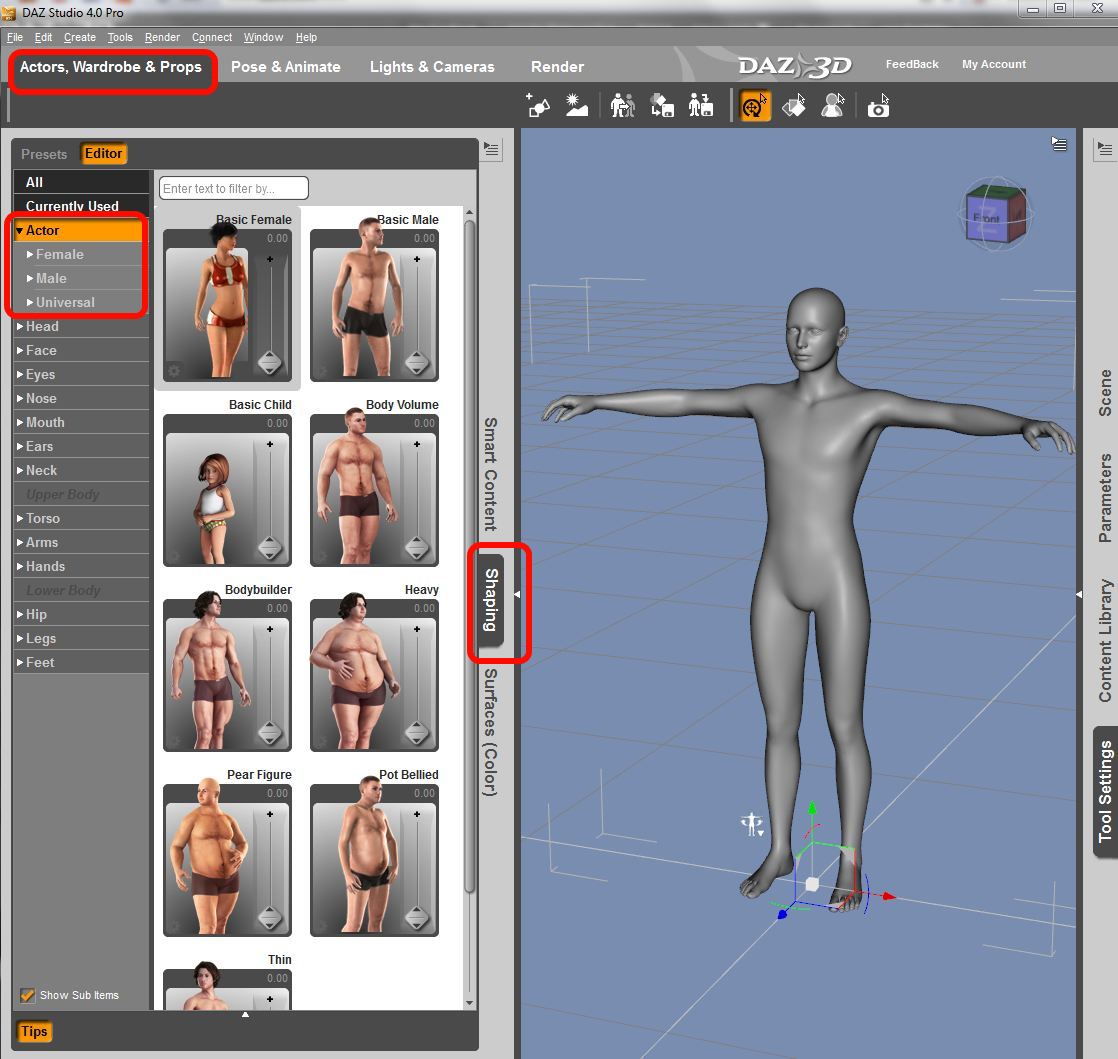The width and height of the screenshot is (1118, 1059).
Task: Open the Window menu
Action: [x=263, y=37]
